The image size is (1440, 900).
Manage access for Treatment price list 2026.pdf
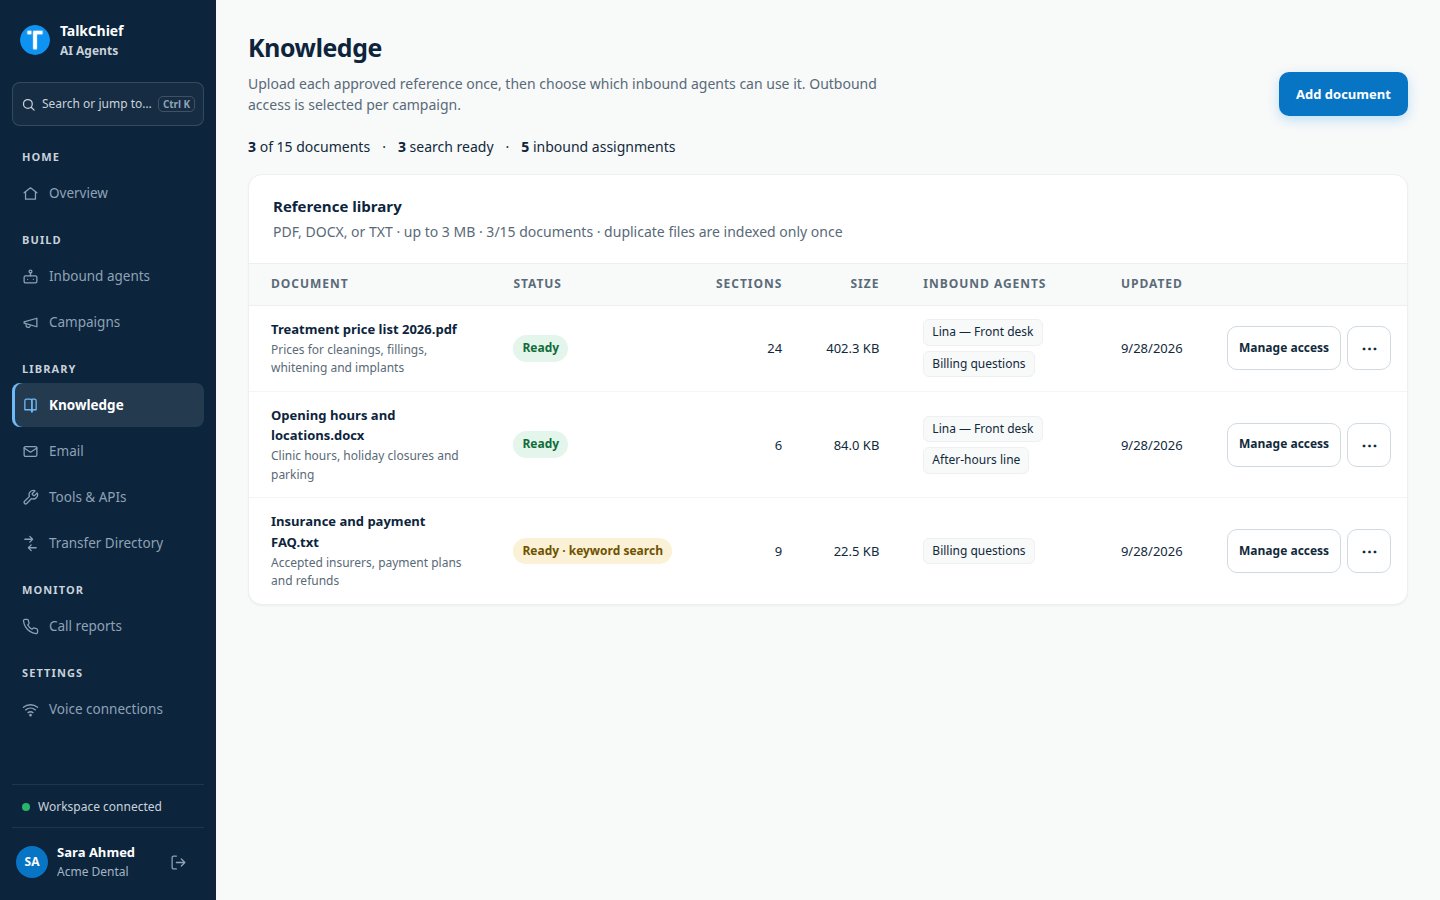(1283, 348)
